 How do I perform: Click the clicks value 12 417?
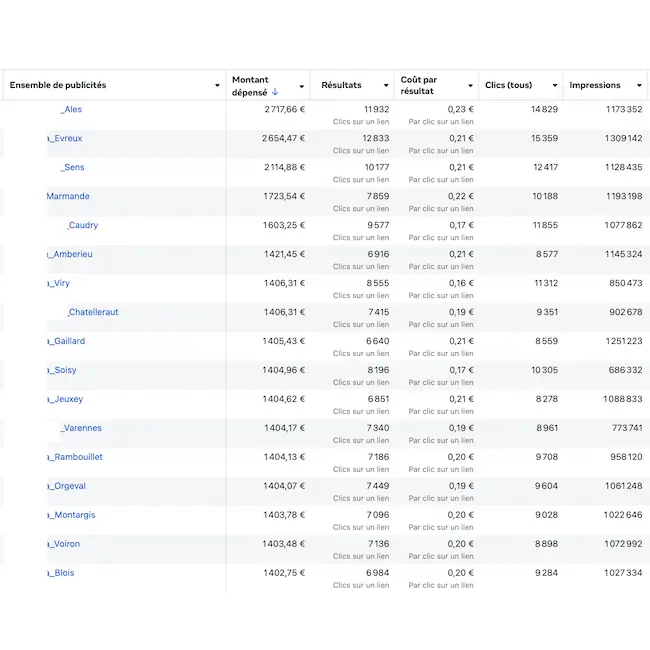(546, 167)
